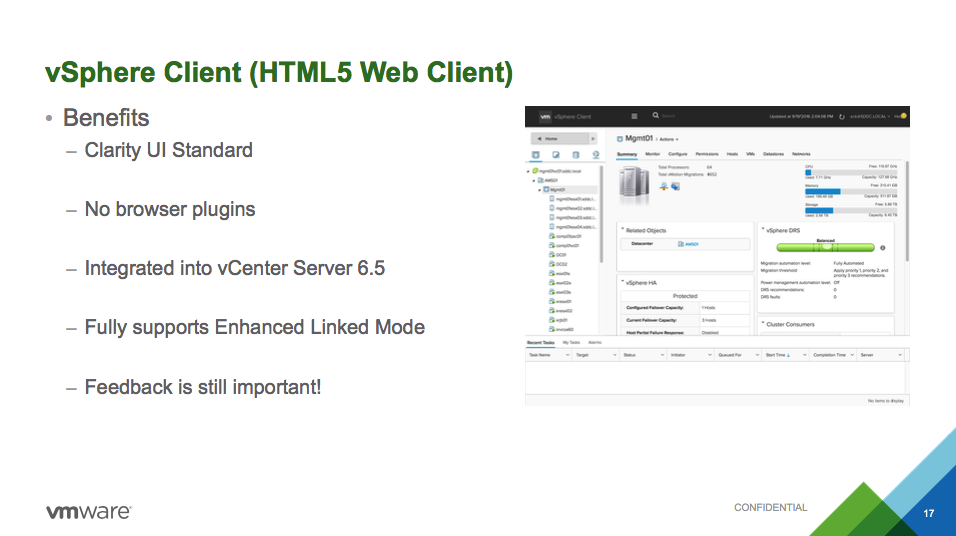Collapse the Cluster Consumers panel
This screenshot has width=956, height=536.
click(x=762, y=324)
